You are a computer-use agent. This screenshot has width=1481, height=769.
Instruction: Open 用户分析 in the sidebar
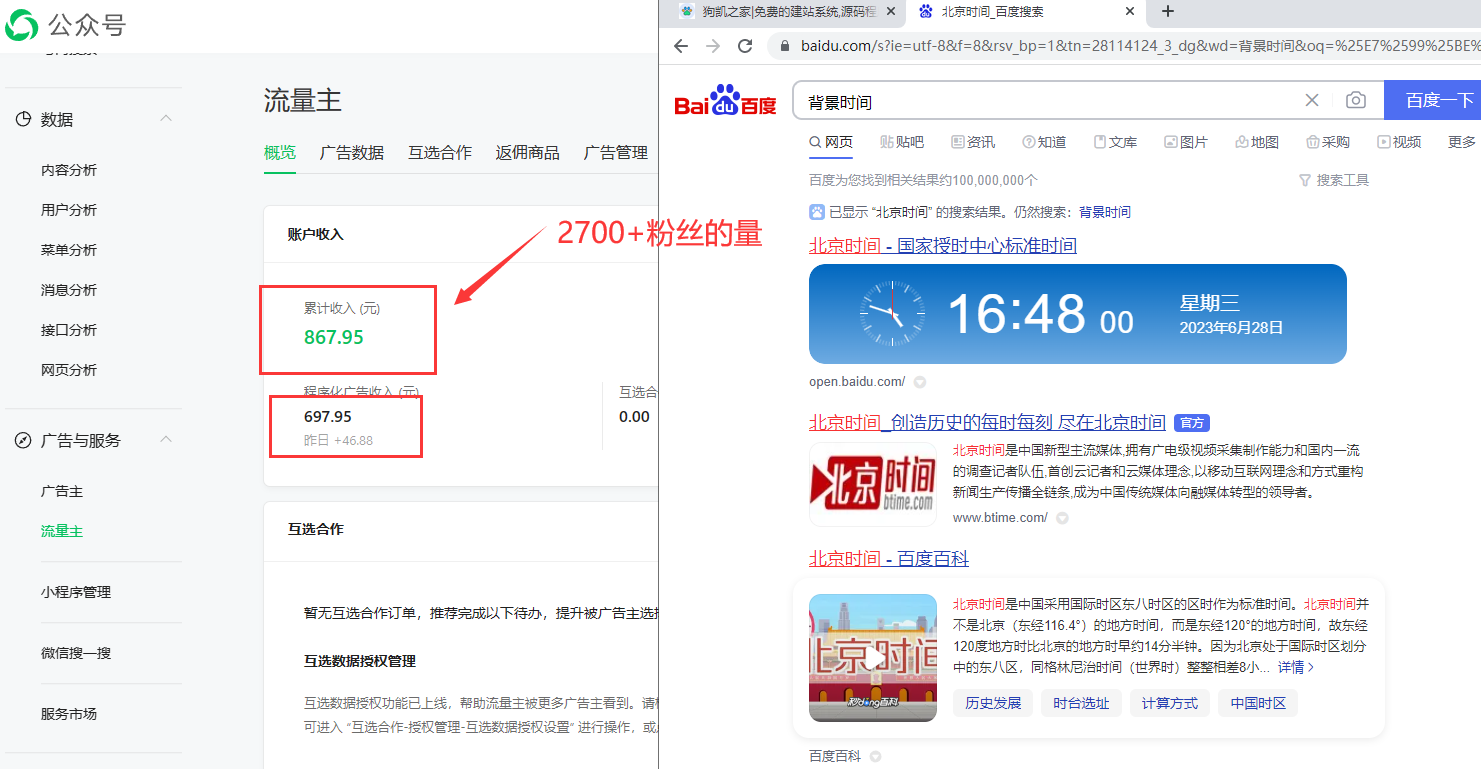click(69, 210)
